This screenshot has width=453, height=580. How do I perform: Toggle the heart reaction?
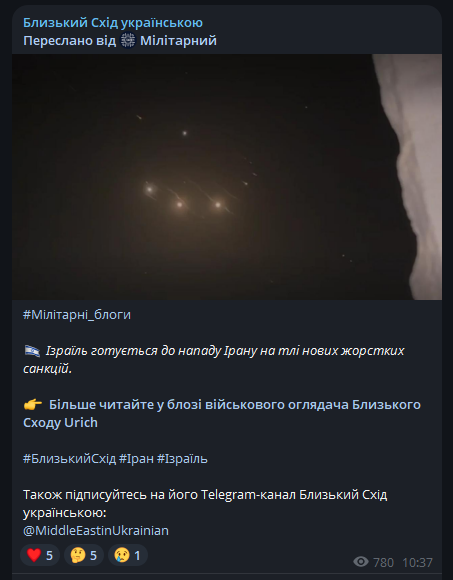click(x=40, y=555)
